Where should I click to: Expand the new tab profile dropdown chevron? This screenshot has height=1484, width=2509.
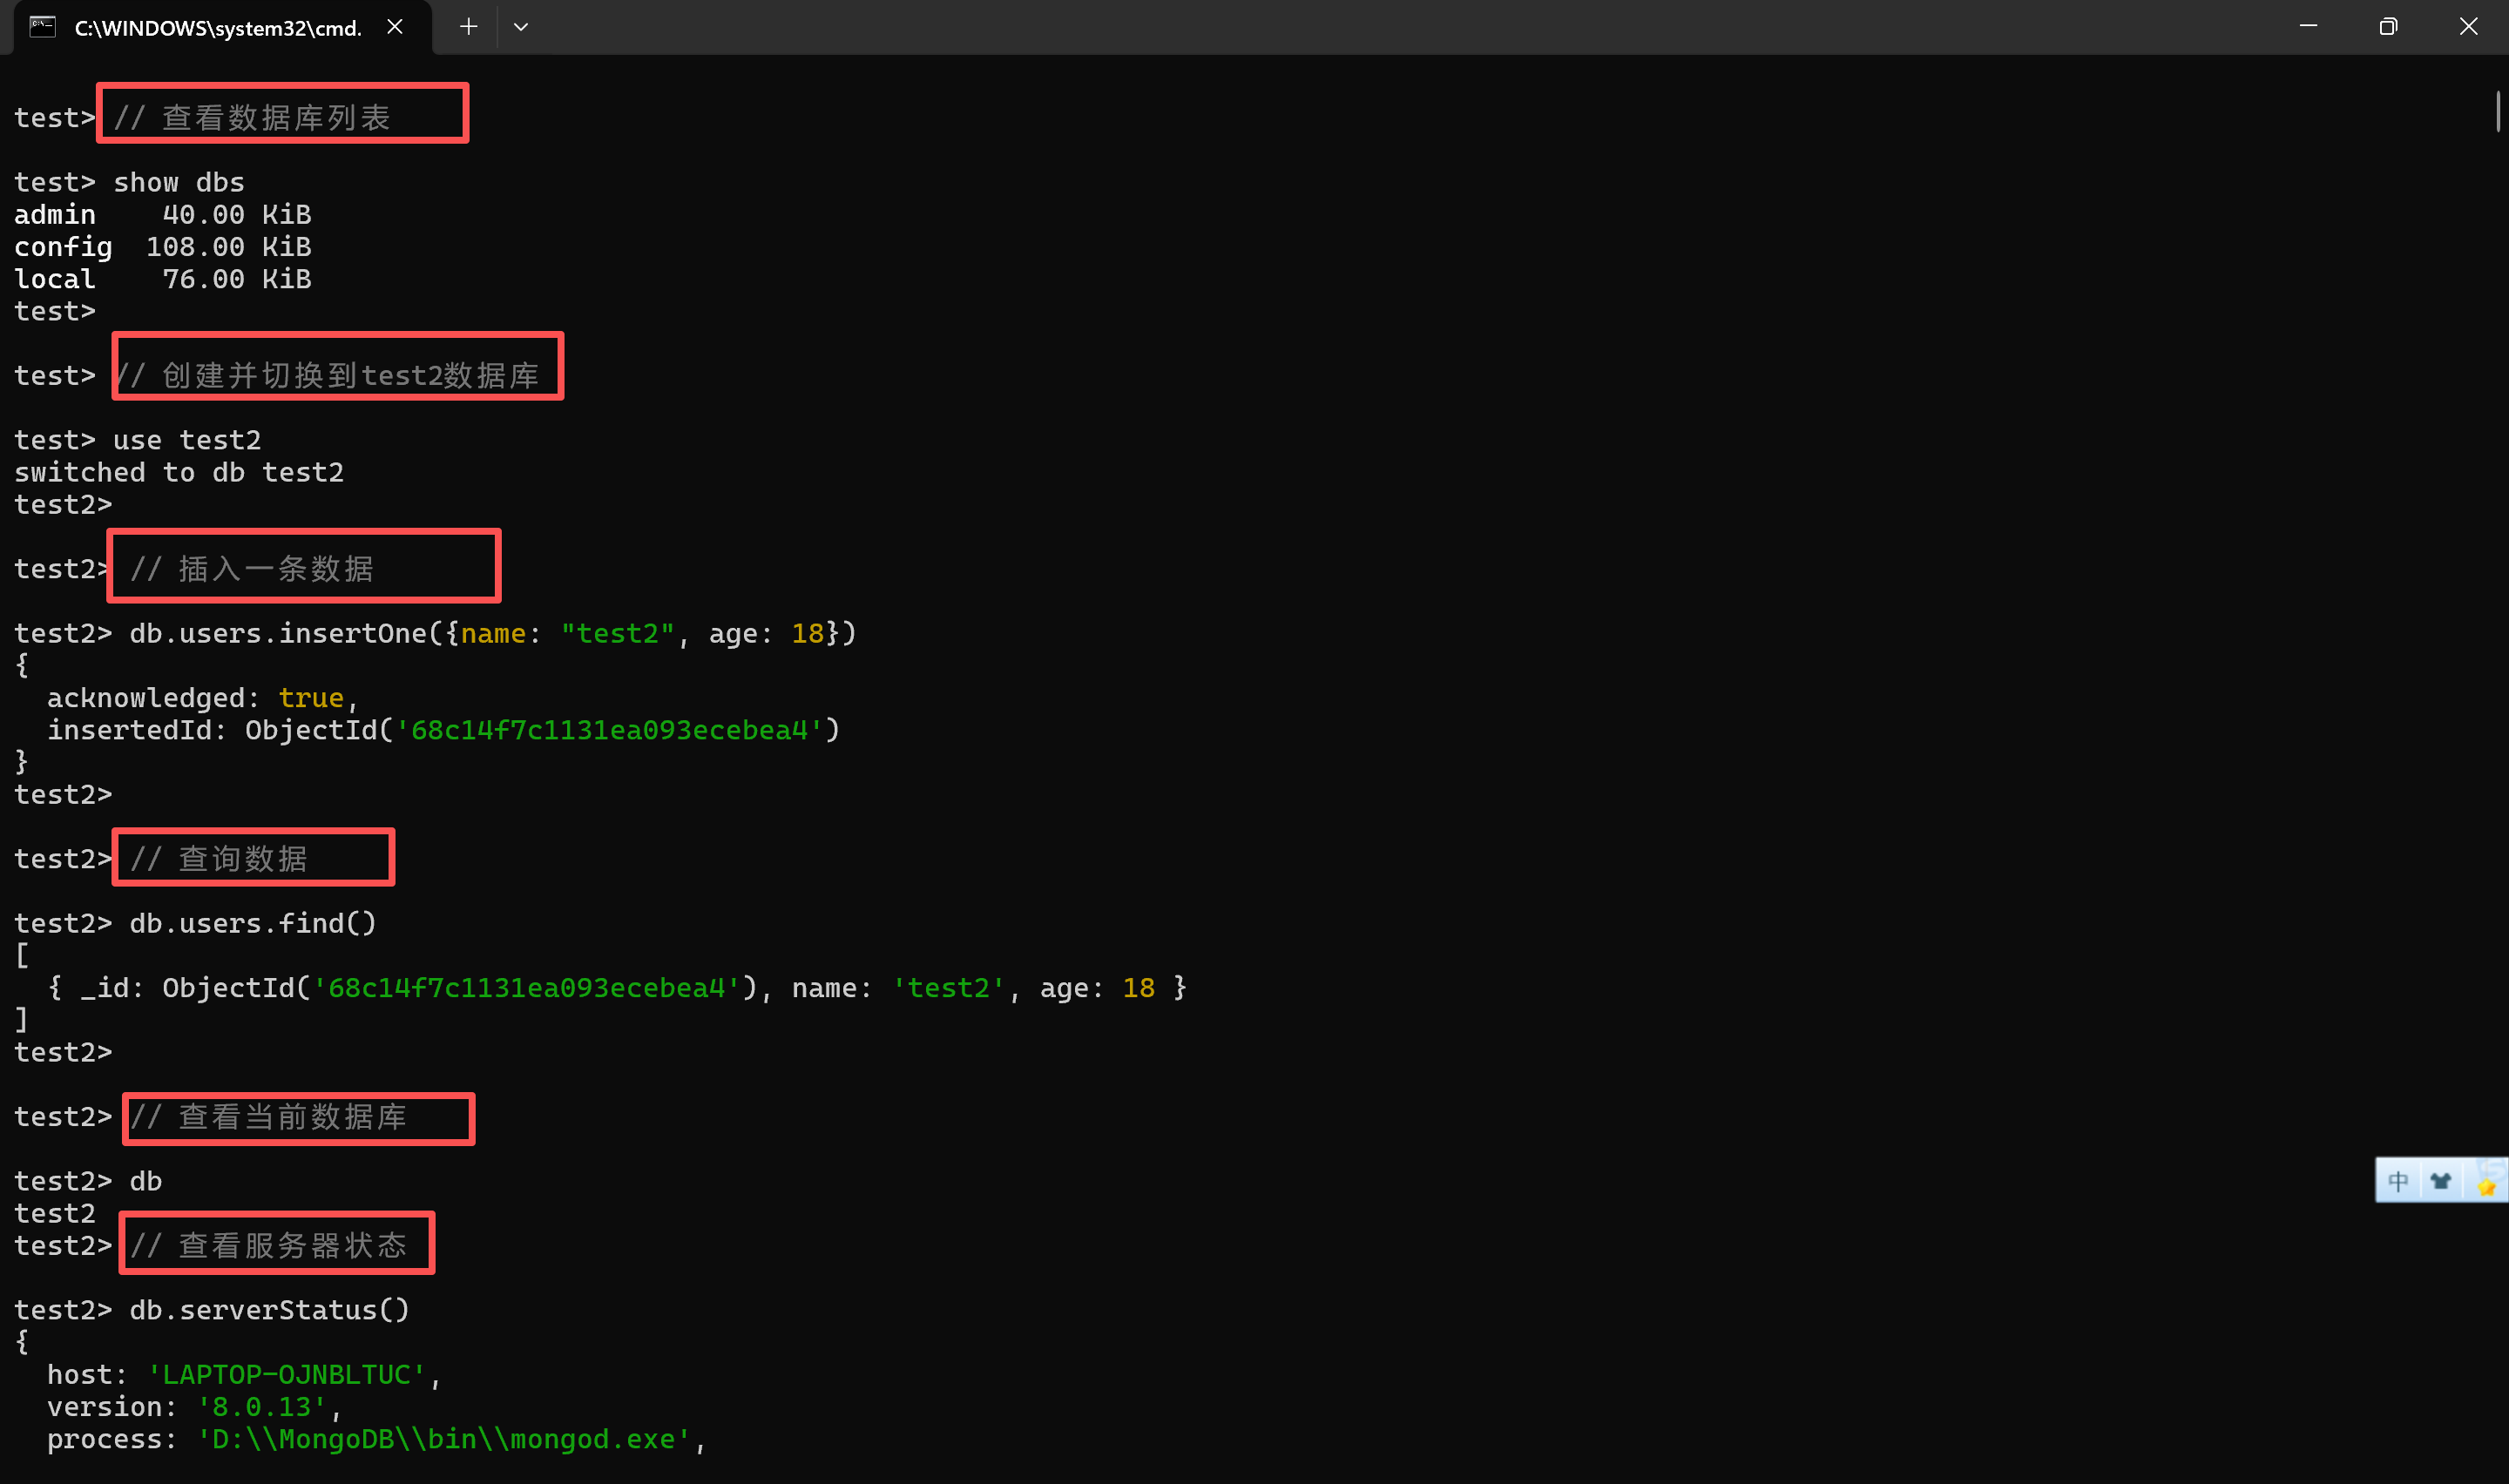click(521, 27)
